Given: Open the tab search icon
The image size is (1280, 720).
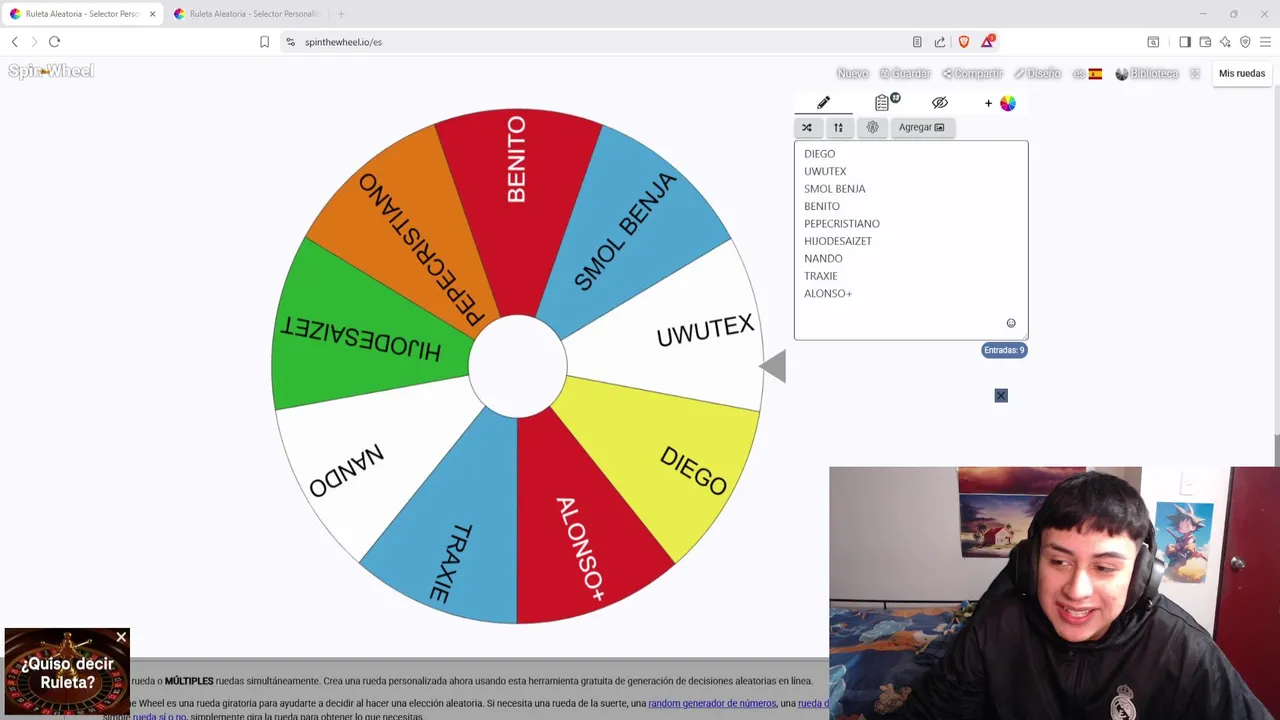Looking at the screenshot, I should pos(1153,42).
